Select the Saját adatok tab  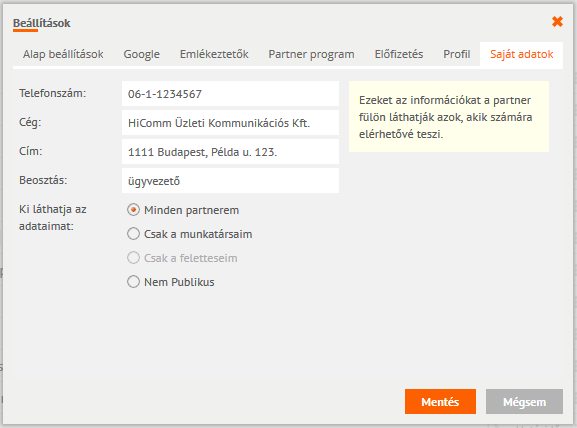tap(521, 54)
